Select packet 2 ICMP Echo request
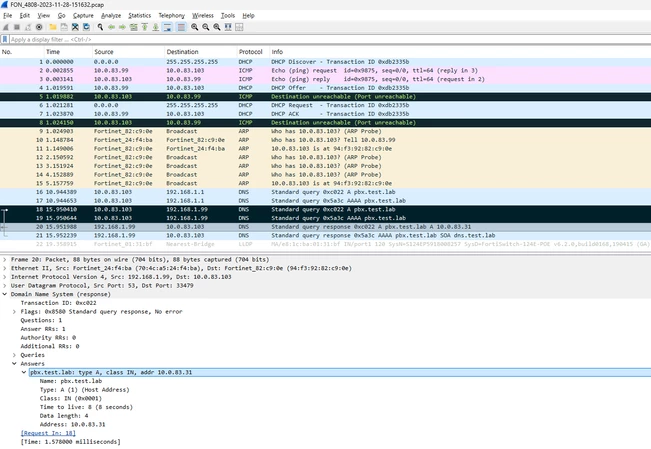 (326, 71)
